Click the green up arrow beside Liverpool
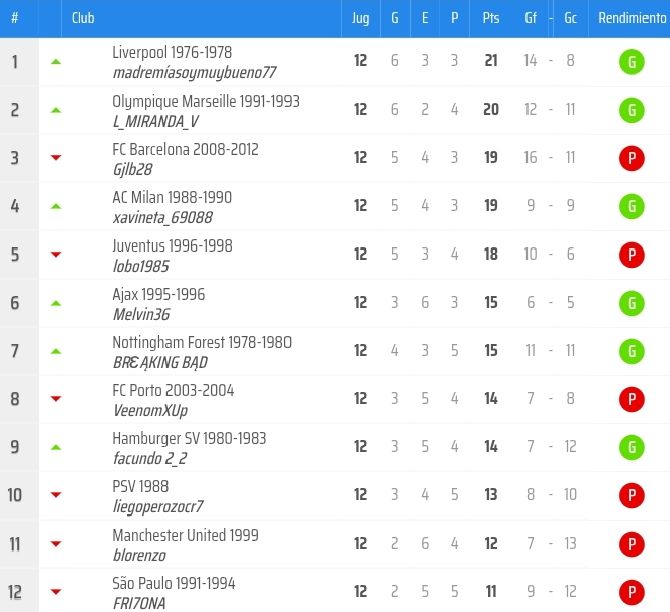This screenshot has width=670, height=612. (x=56, y=62)
